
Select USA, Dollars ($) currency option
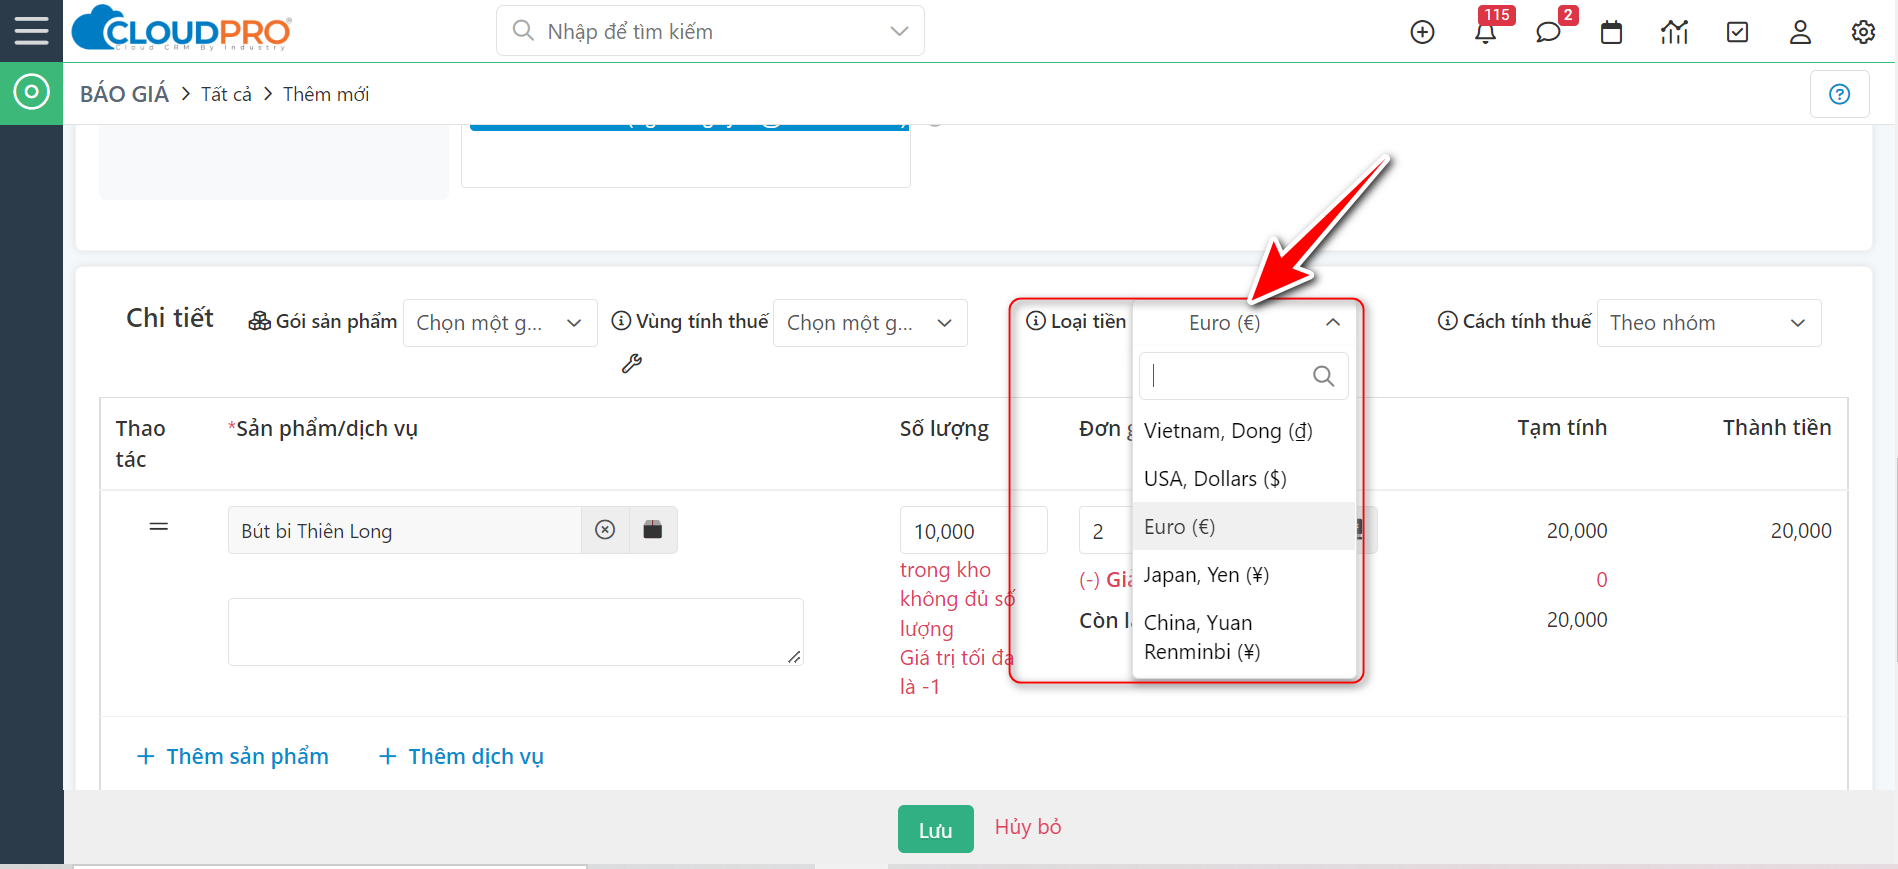click(x=1245, y=479)
